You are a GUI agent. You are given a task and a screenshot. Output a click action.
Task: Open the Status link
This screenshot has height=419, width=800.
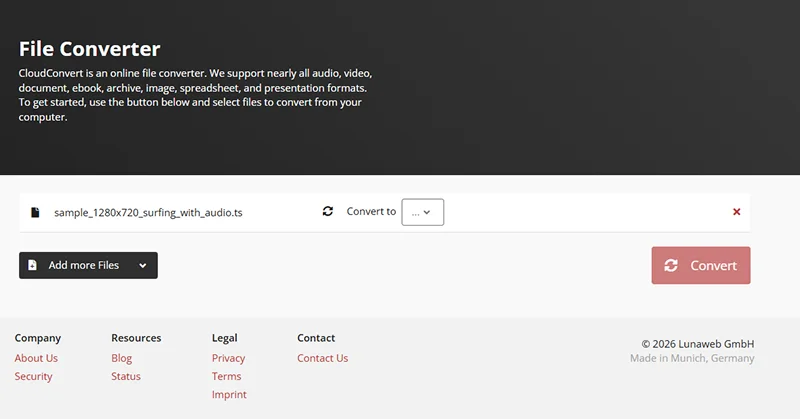[x=126, y=377]
